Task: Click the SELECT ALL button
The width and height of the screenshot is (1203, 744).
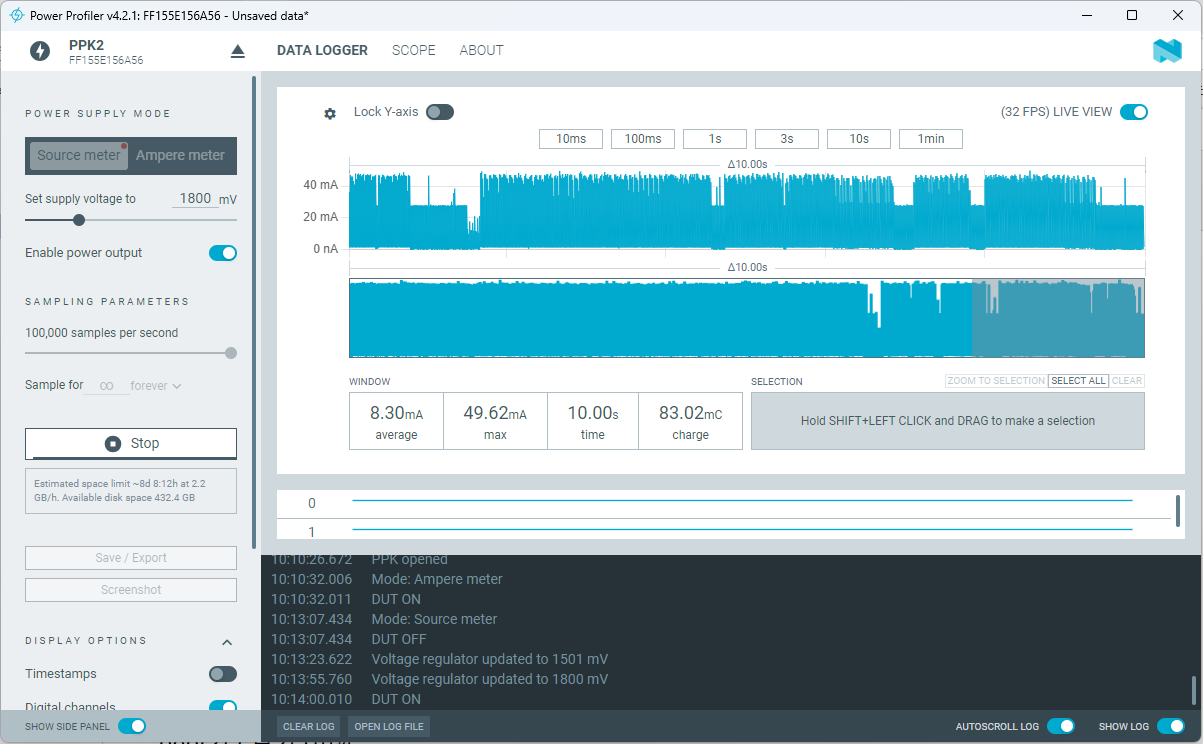Action: point(1078,381)
